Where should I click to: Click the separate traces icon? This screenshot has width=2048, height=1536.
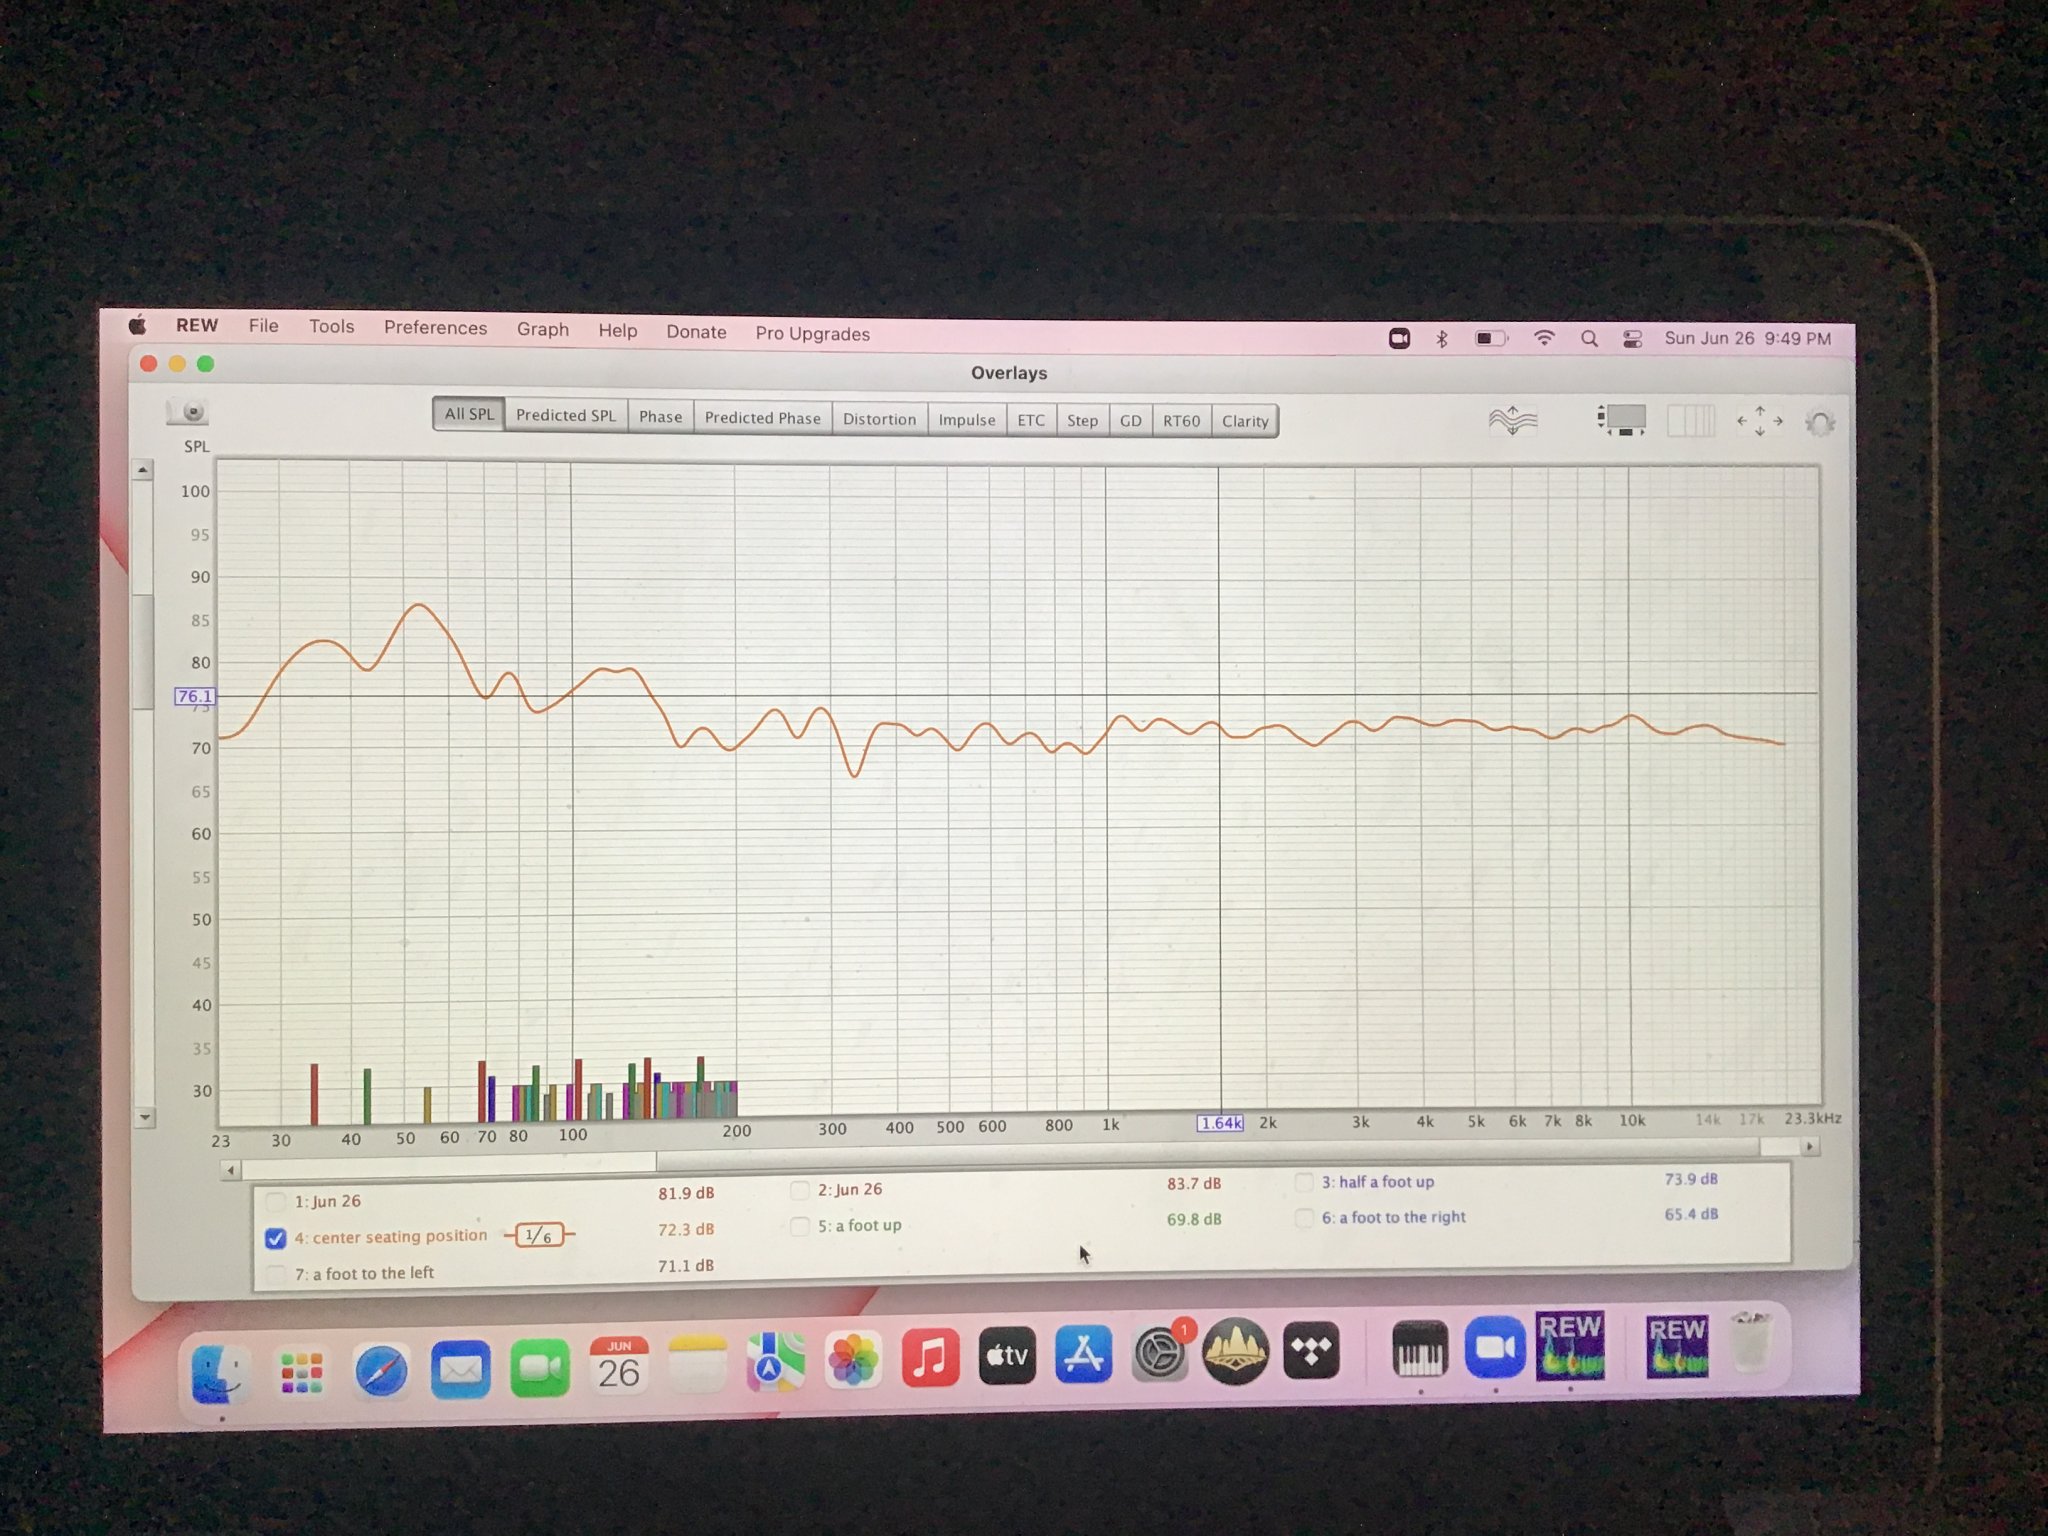(x=1512, y=420)
